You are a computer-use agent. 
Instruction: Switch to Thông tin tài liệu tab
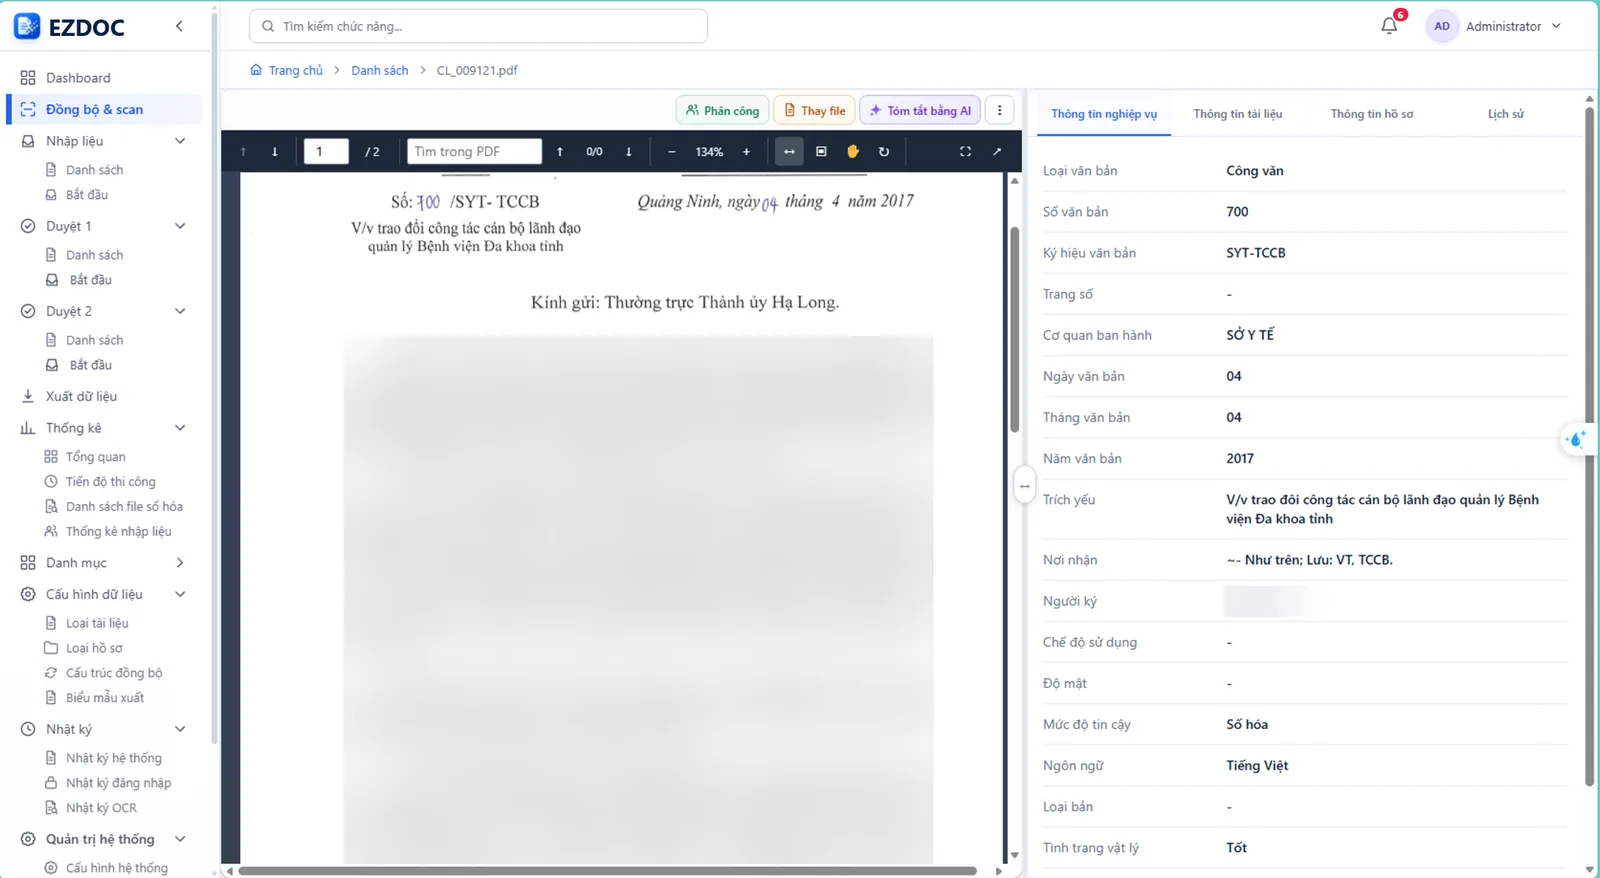(x=1237, y=114)
